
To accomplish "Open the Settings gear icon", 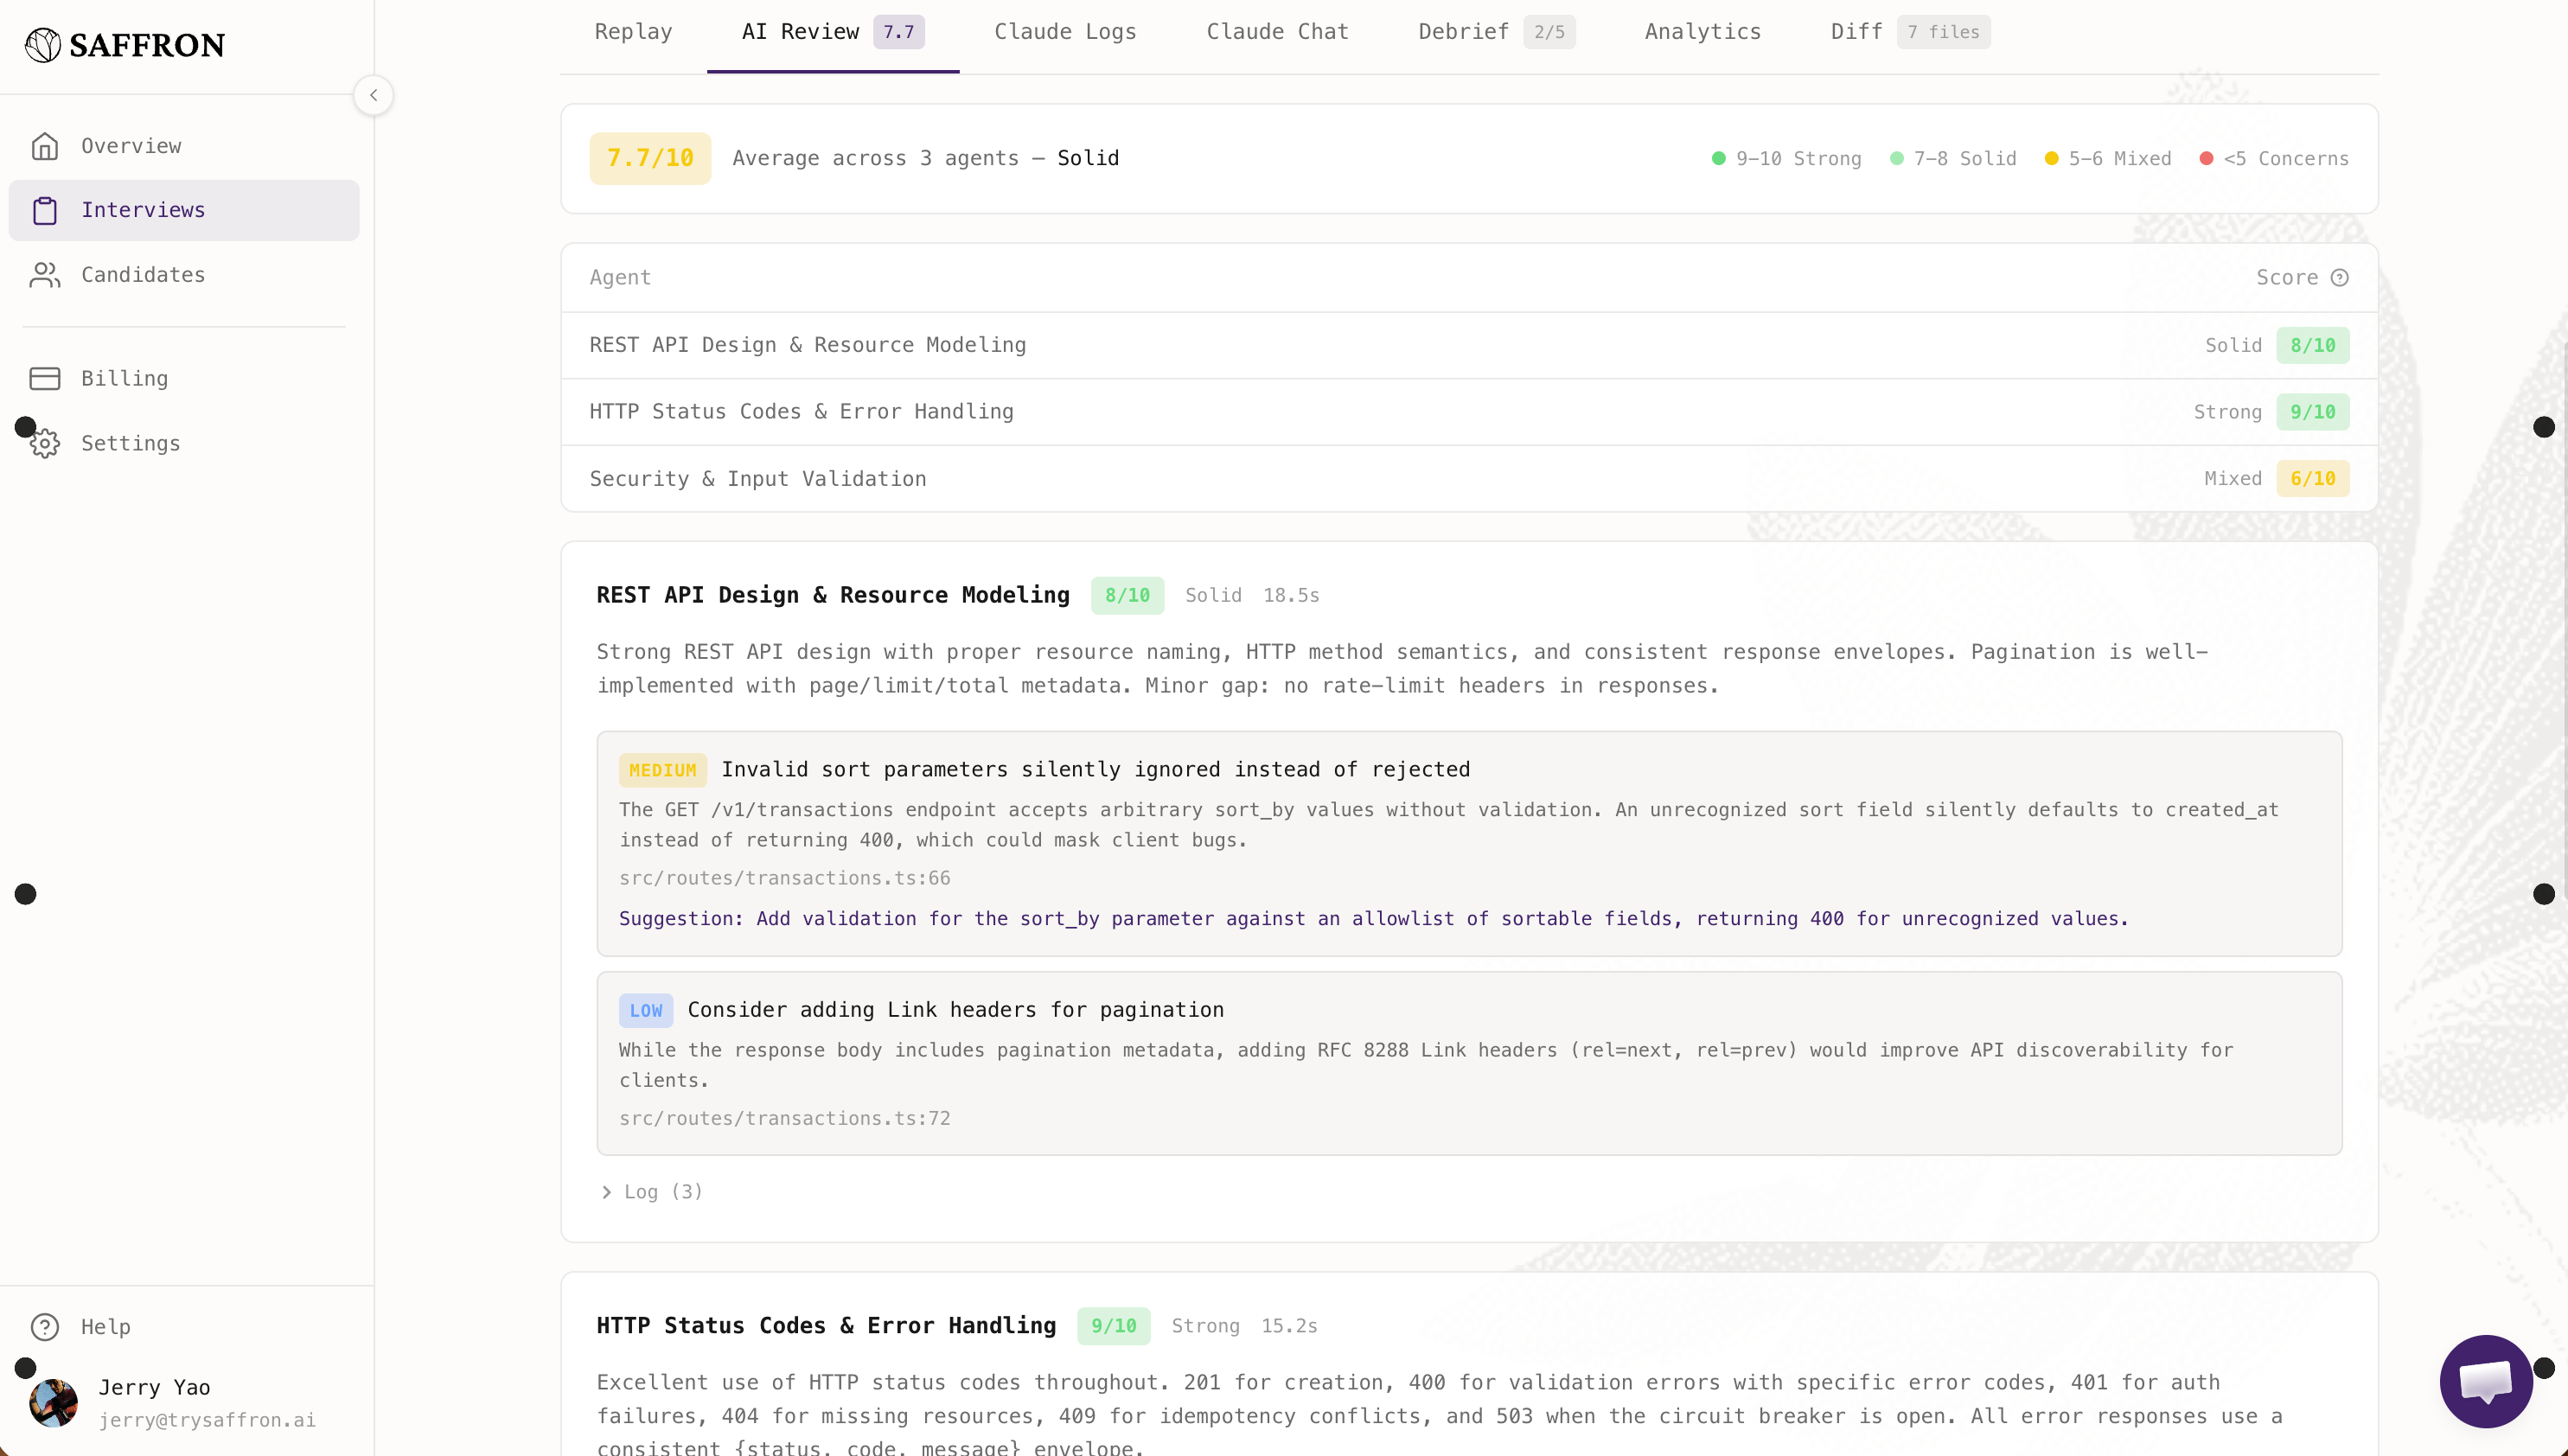I will pyautogui.click(x=45, y=443).
